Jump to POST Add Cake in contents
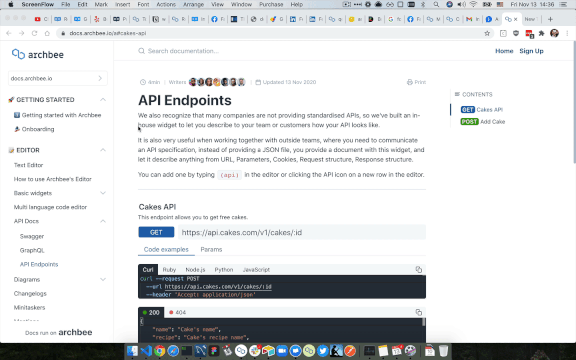Screen dimensions: 576x360 click(x=483, y=122)
